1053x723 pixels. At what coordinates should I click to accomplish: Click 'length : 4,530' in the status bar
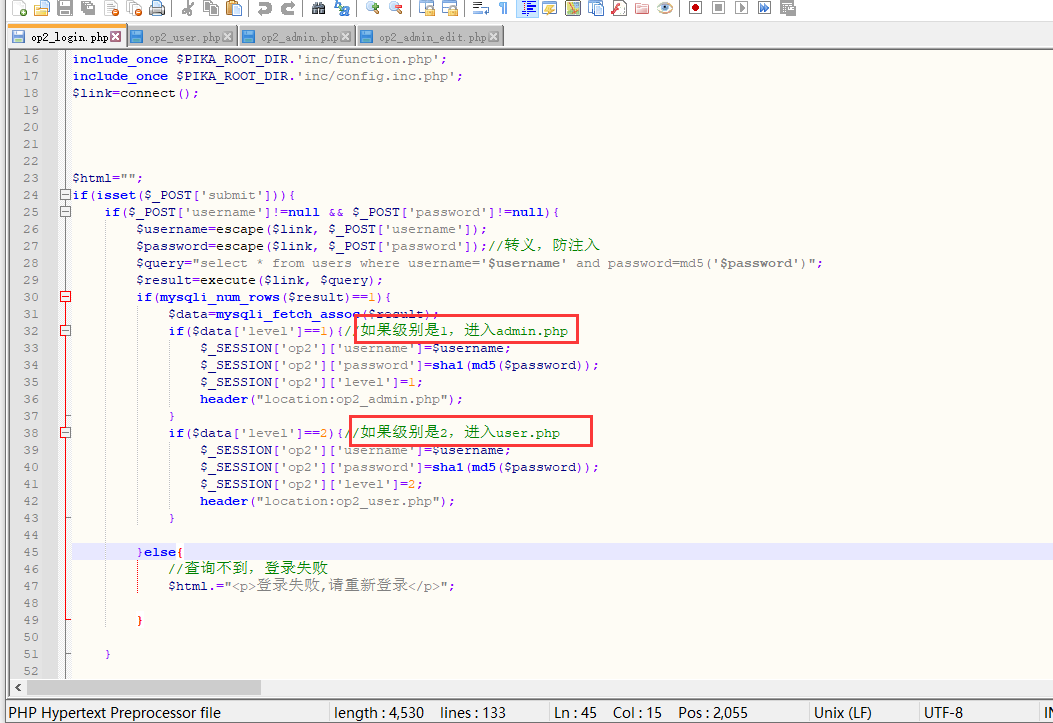coord(379,712)
